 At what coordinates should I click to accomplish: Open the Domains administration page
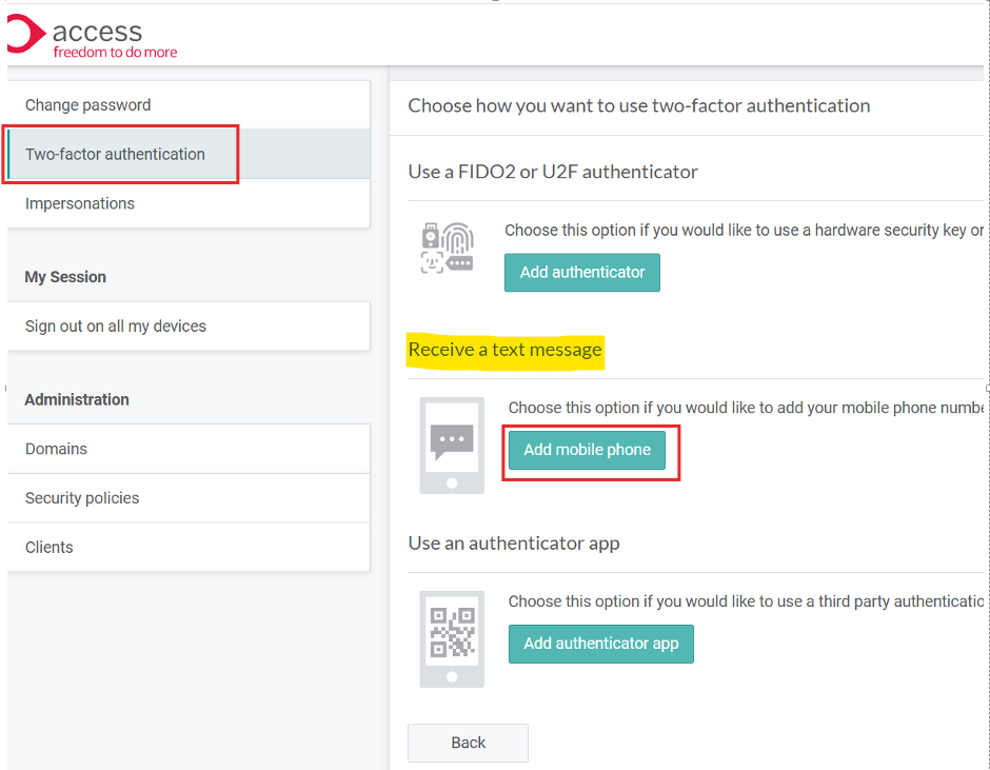click(56, 449)
